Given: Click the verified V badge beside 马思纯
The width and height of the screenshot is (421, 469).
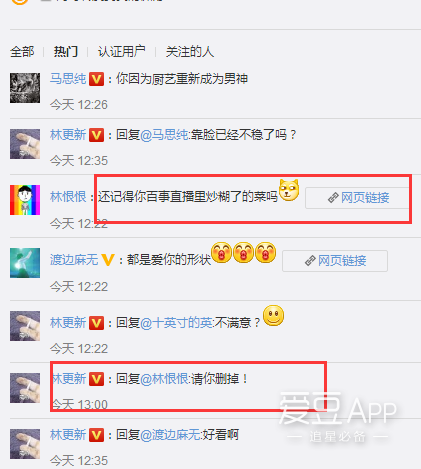Looking at the screenshot, I should [96, 79].
